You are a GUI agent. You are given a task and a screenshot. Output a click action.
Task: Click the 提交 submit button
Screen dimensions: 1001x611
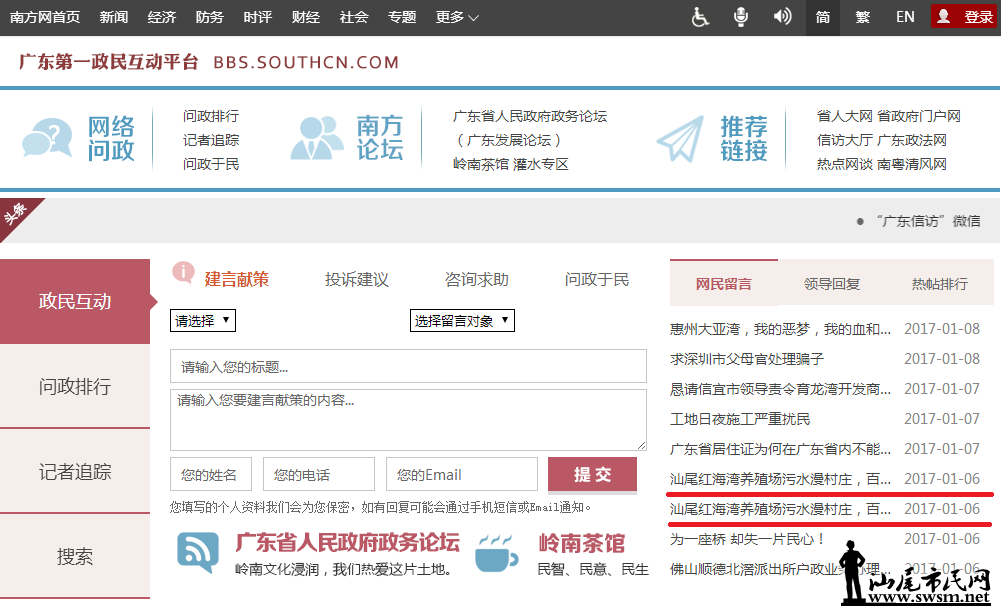pyautogui.click(x=592, y=474)
